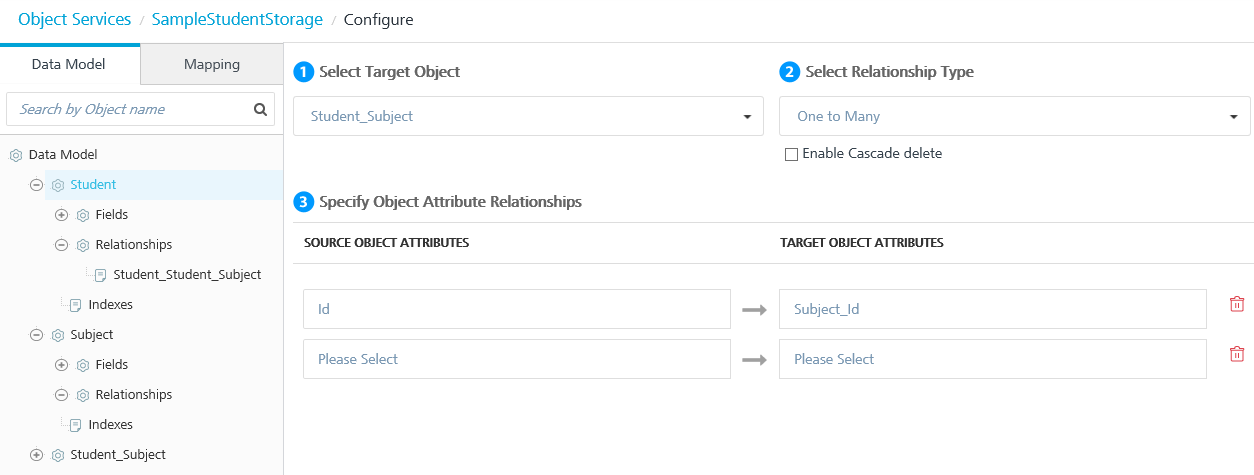This screenshot has height=475, width=1254.
Task: Switch to the Mapping tab
Action: coord(212,65)
